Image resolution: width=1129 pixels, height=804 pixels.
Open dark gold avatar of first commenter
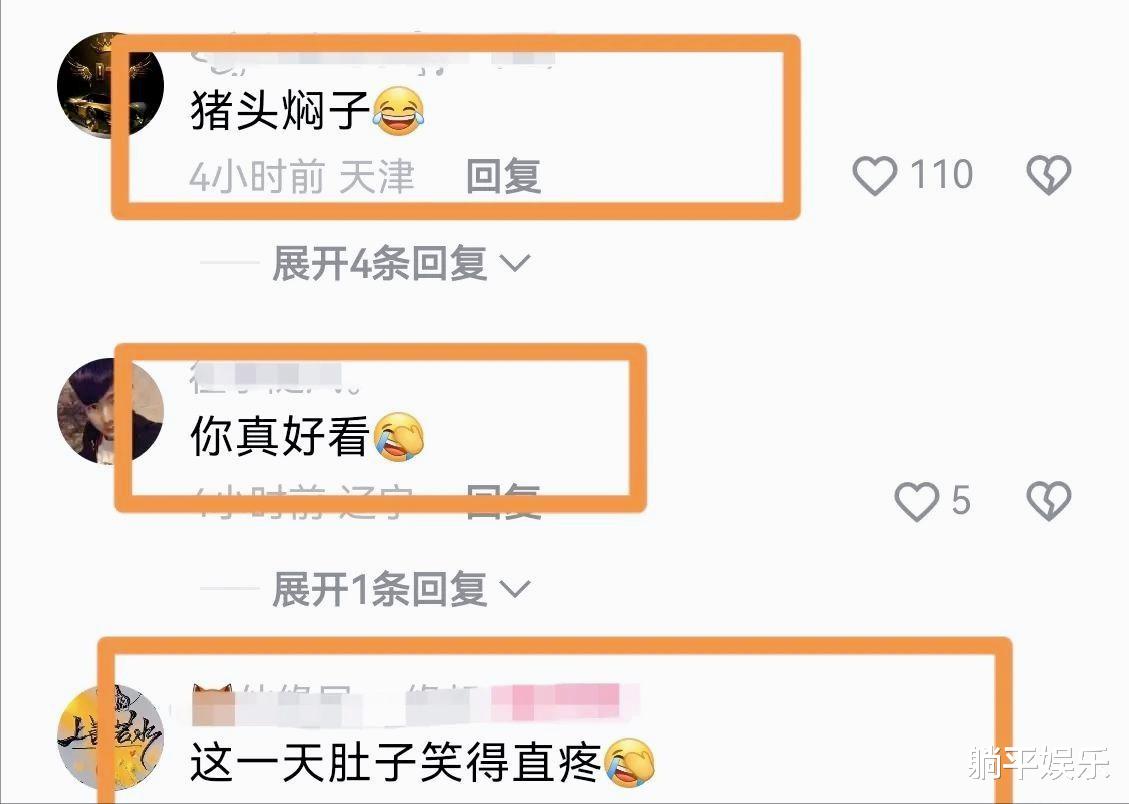pyautogui.click(x=110, y=85)
